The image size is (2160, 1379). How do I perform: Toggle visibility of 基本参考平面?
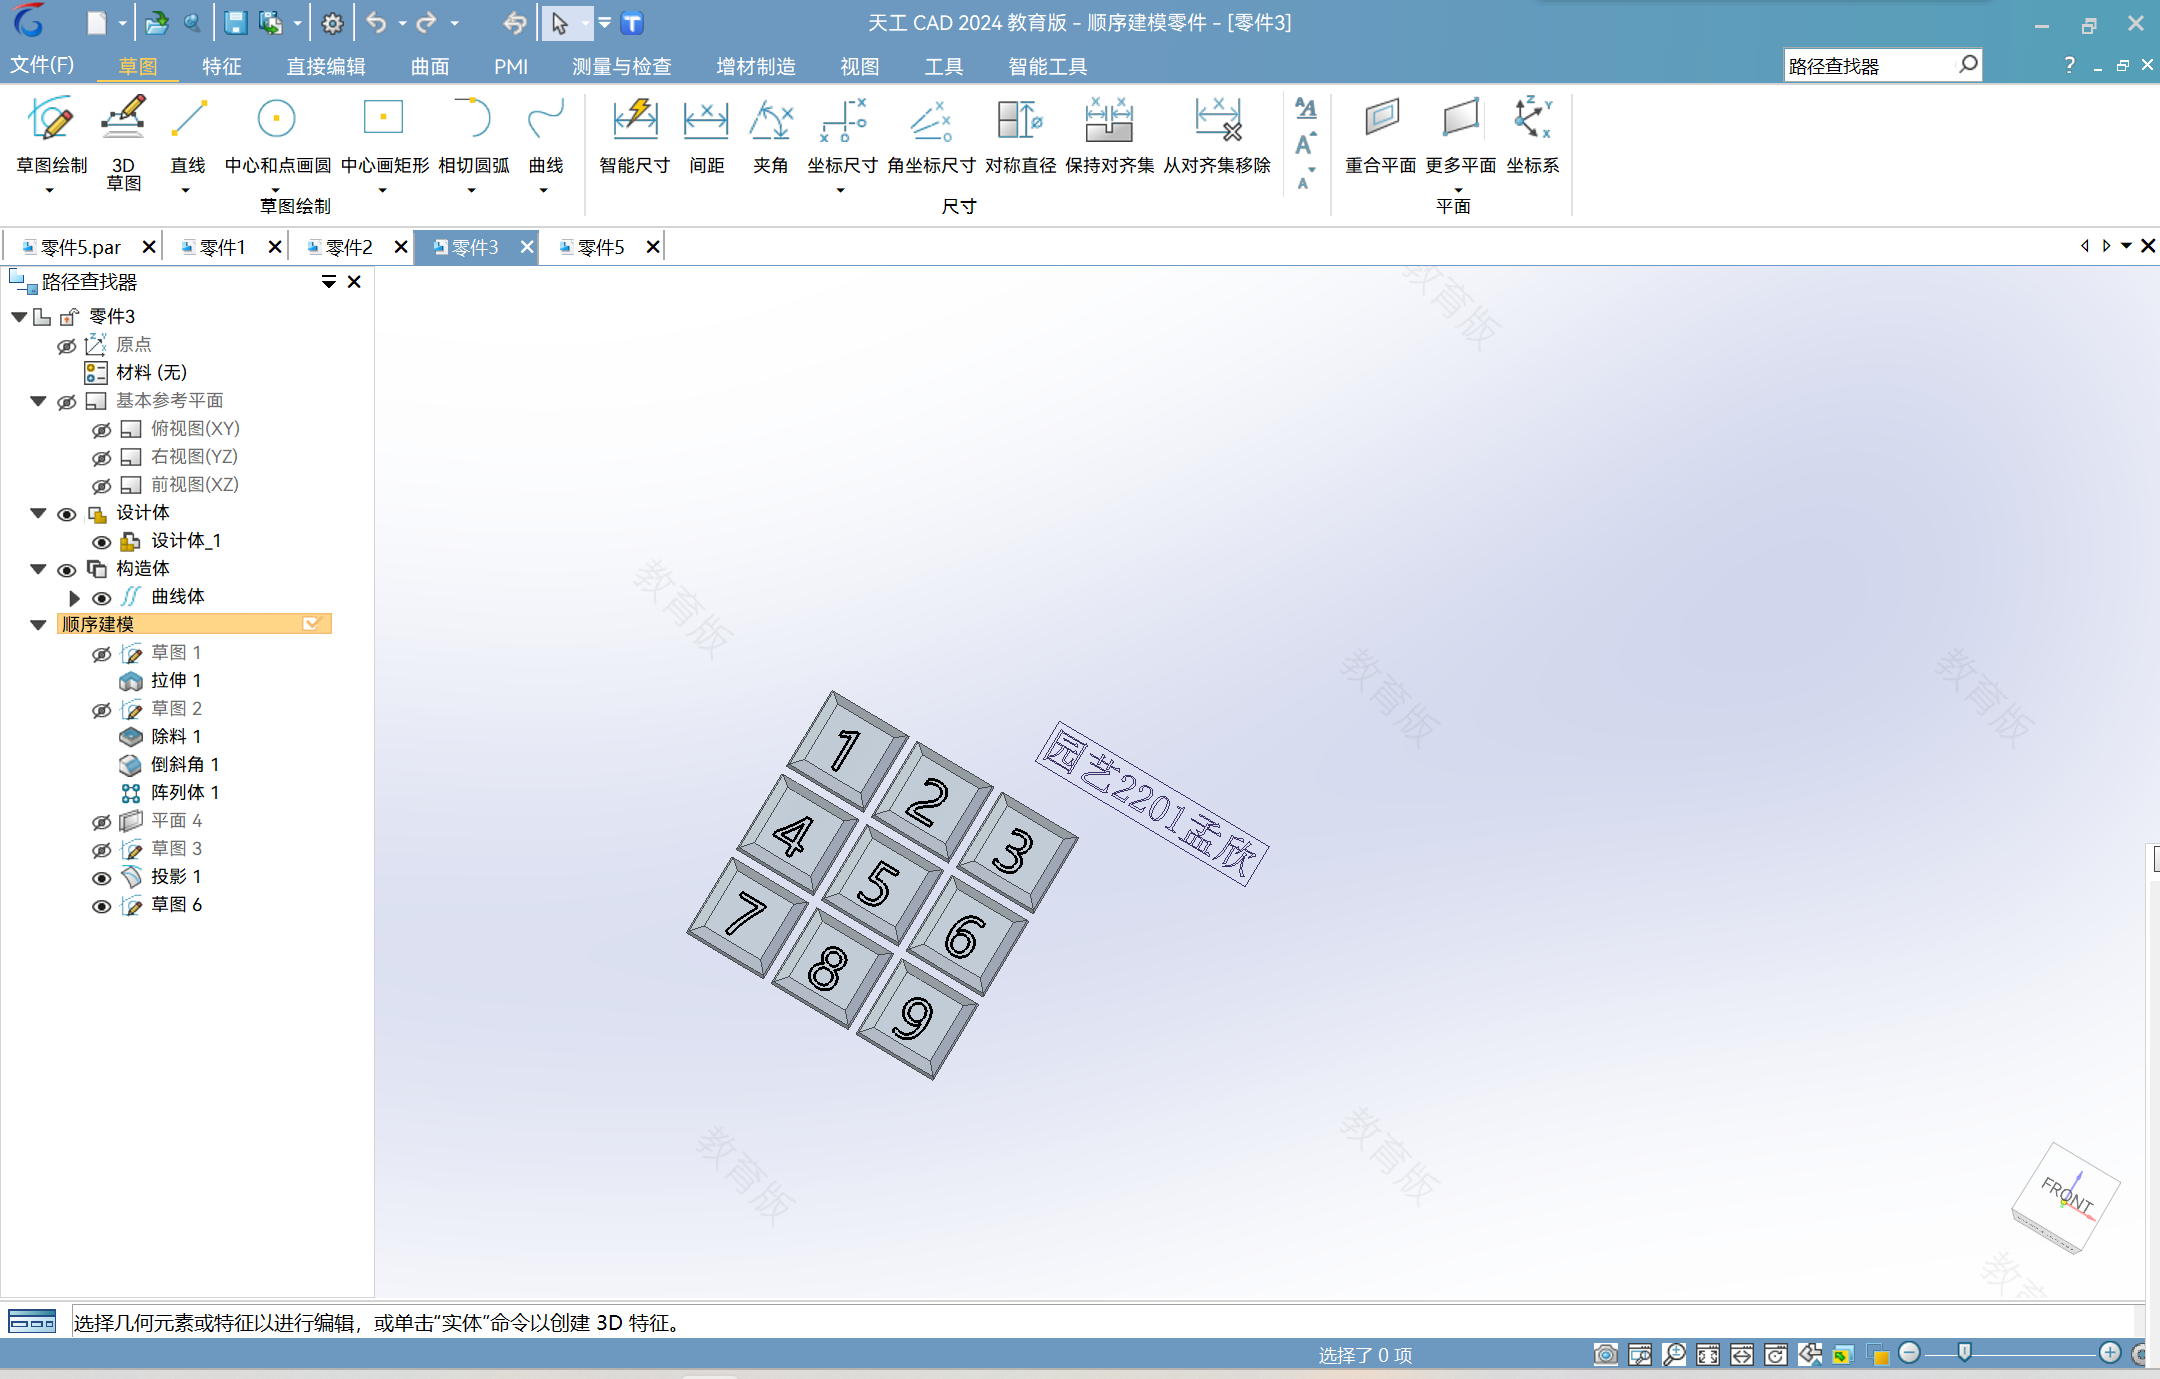(x=66, y=401)
